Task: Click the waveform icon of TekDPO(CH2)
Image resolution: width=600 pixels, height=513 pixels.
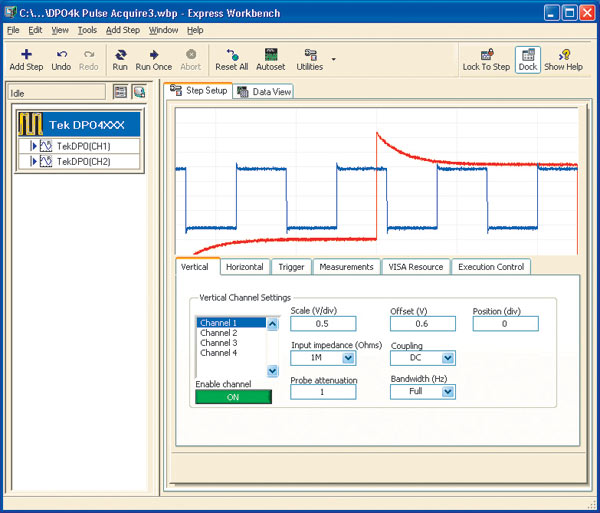Action: pyautogui.click(x=46, y=161)
